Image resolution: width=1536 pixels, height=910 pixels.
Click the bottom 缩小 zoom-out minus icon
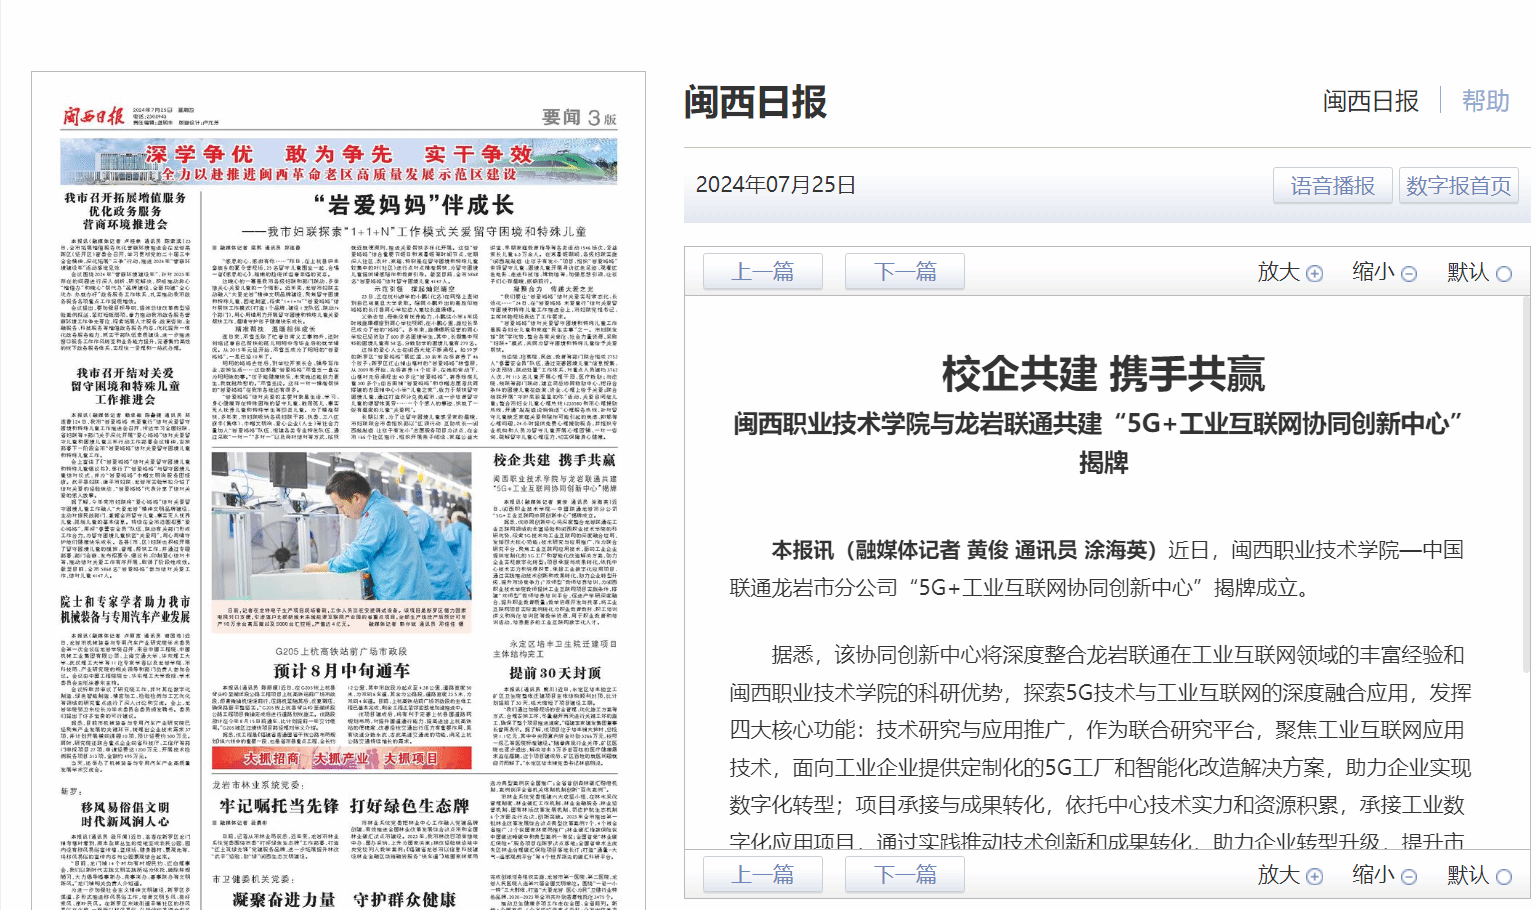(x=1409, y=877)
